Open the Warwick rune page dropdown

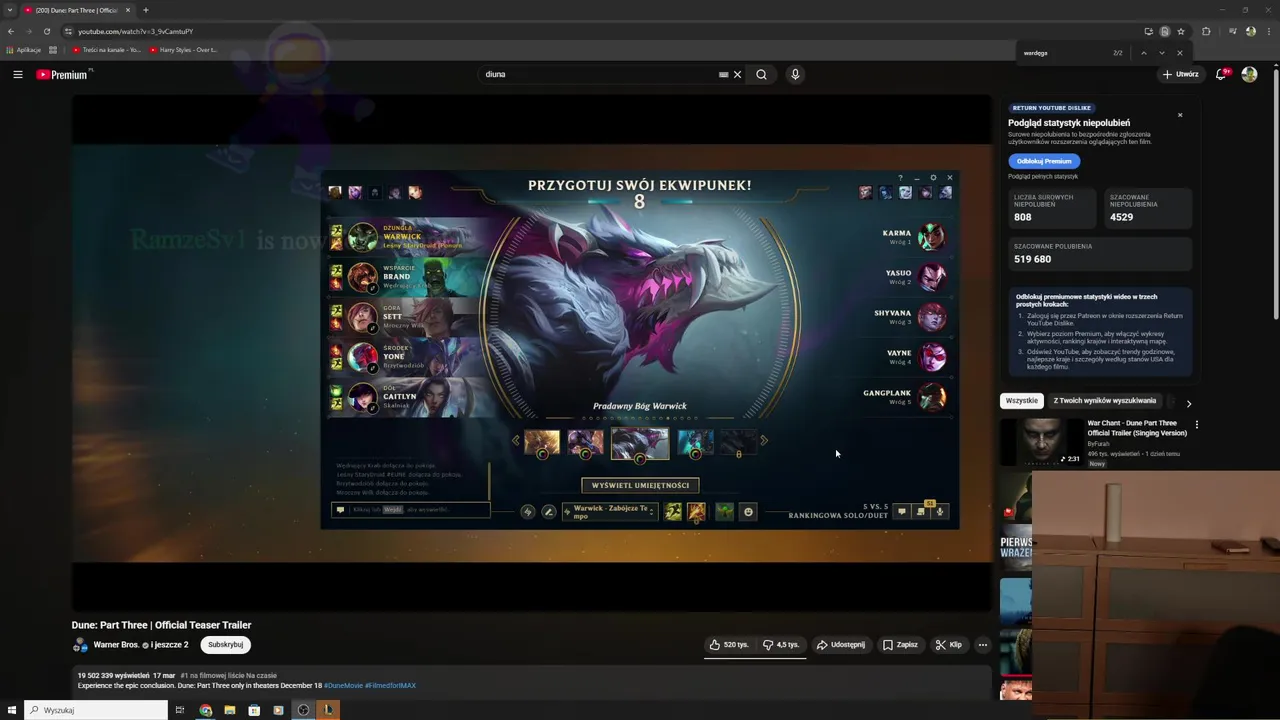[x=609, y=512]
